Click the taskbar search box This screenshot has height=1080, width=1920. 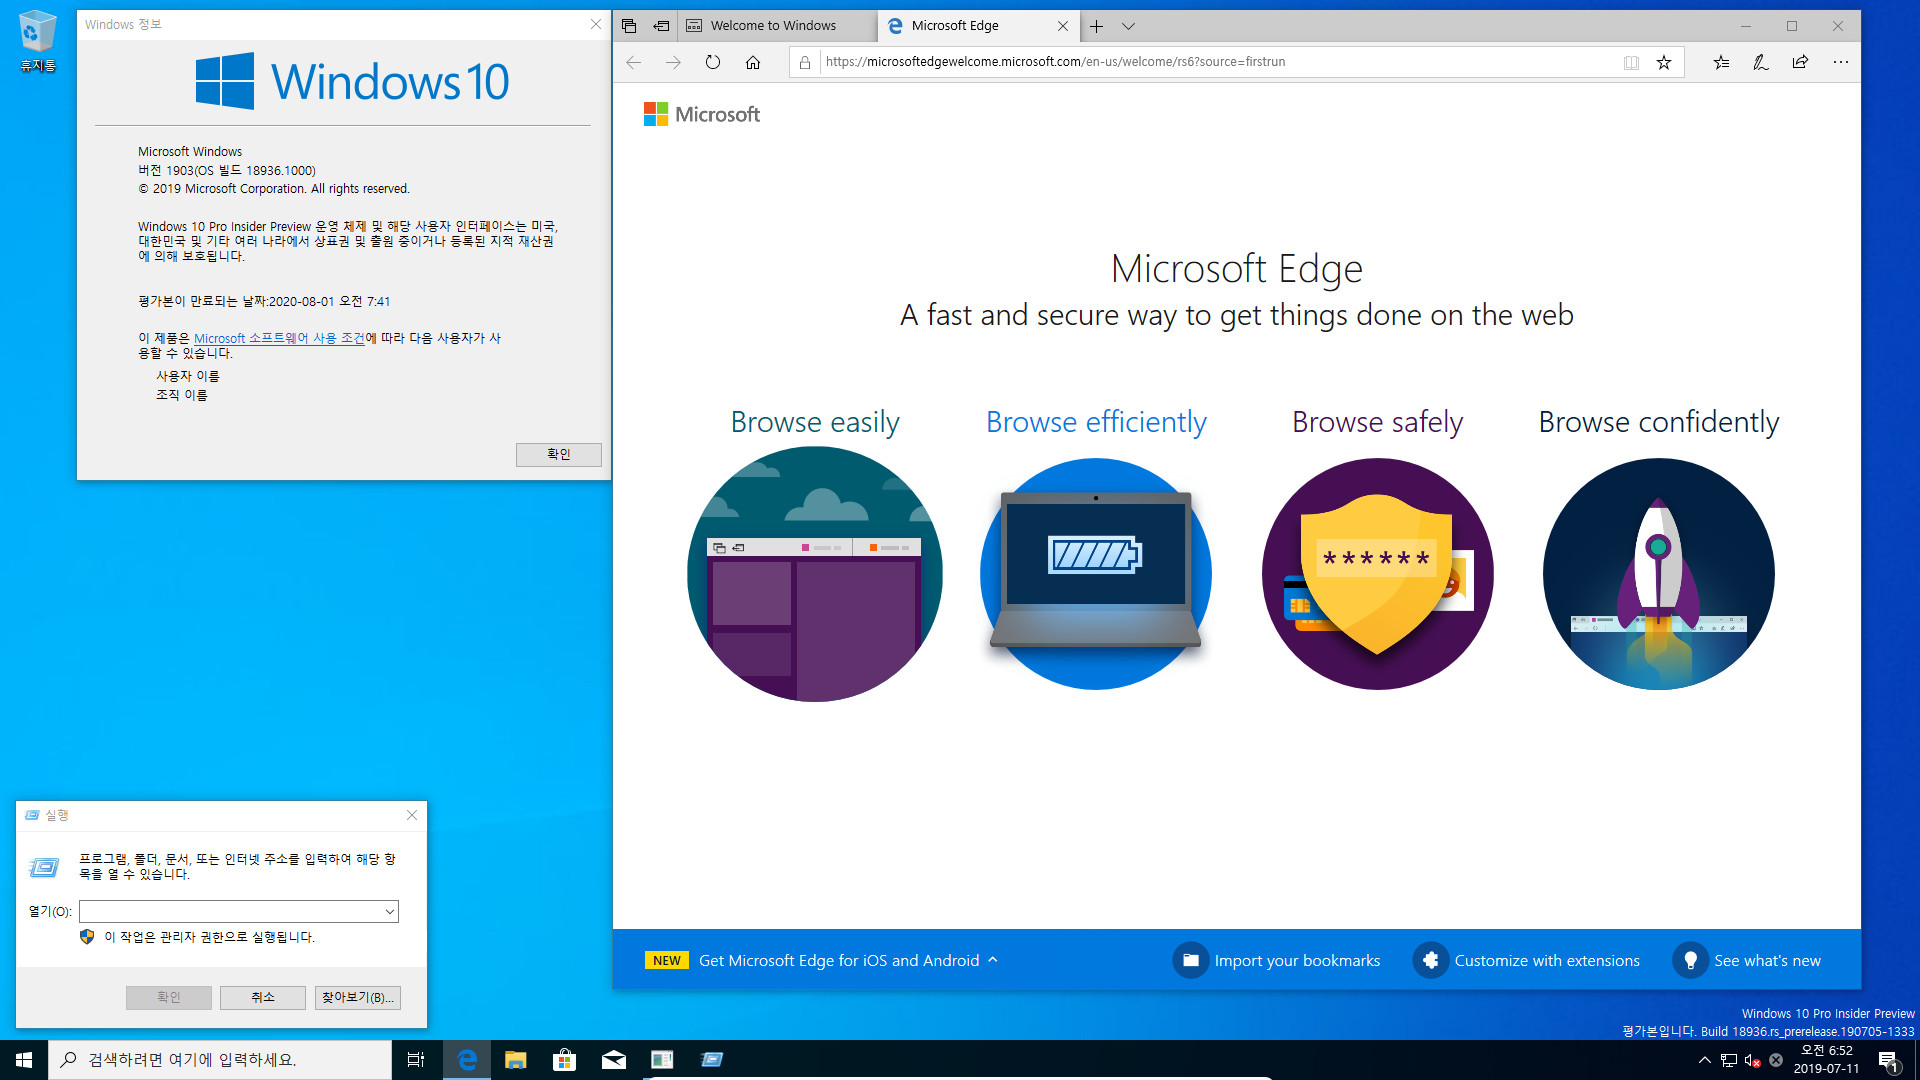pyautogui.click(x=220, y=1060)
